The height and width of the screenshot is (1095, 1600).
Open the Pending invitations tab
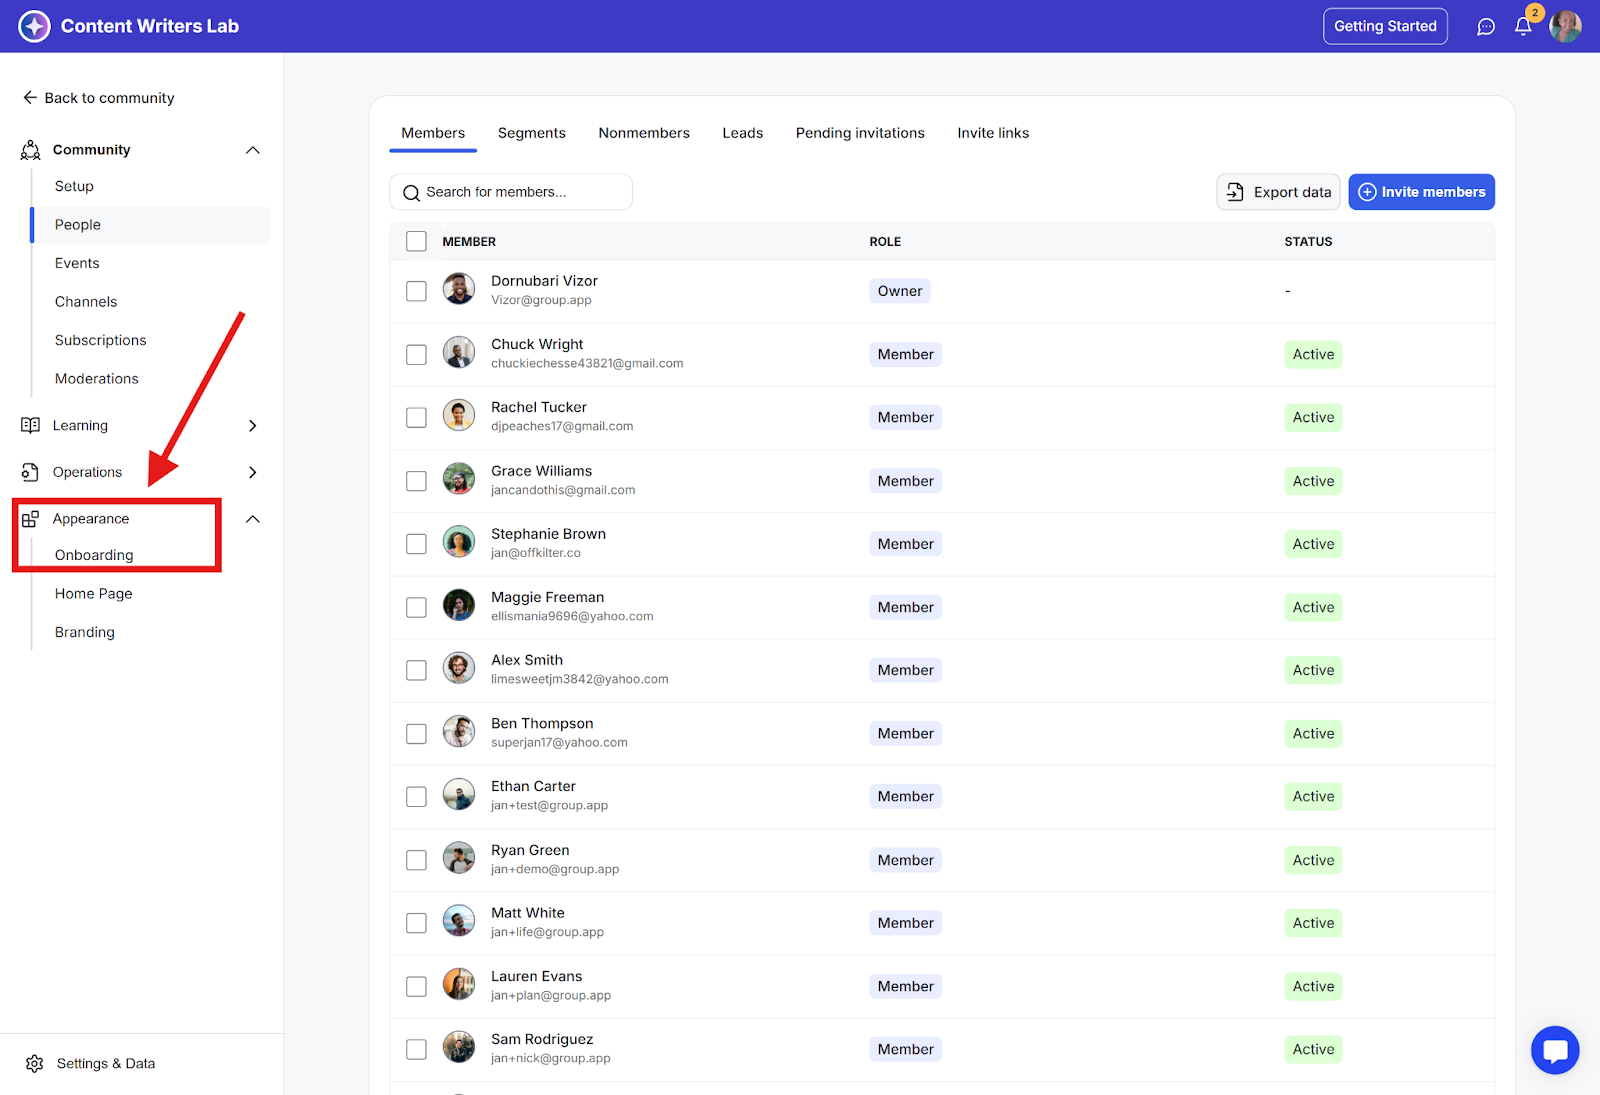[860, 133]
